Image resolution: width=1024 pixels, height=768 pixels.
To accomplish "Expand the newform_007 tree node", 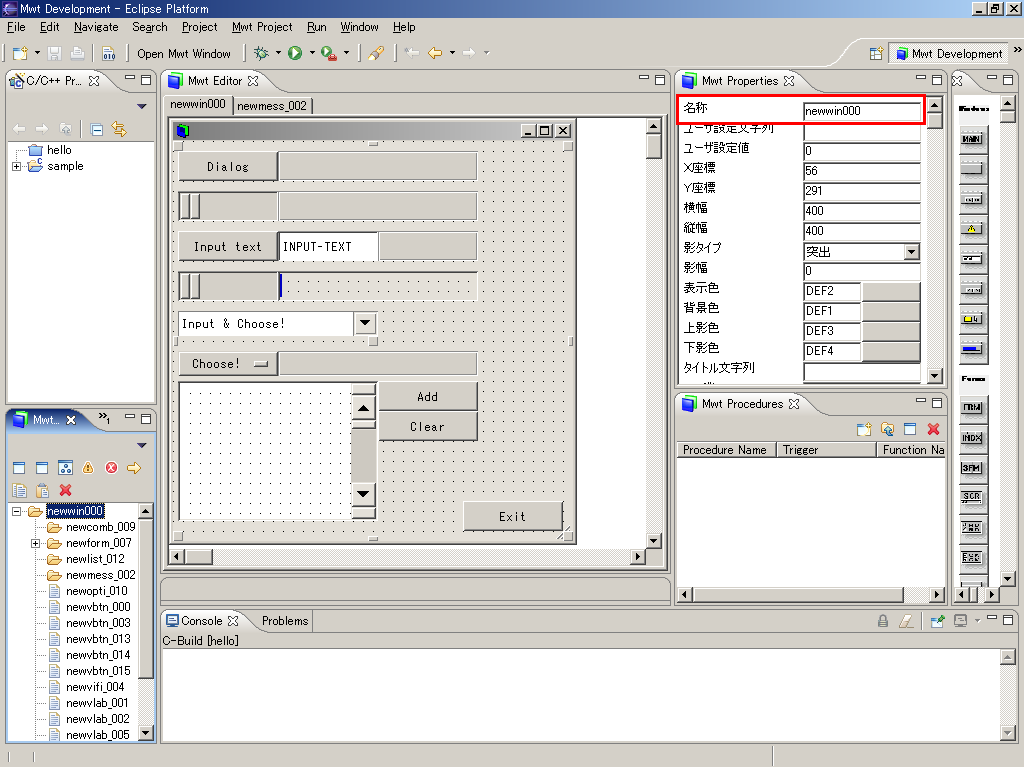I will tap(35, 543).
